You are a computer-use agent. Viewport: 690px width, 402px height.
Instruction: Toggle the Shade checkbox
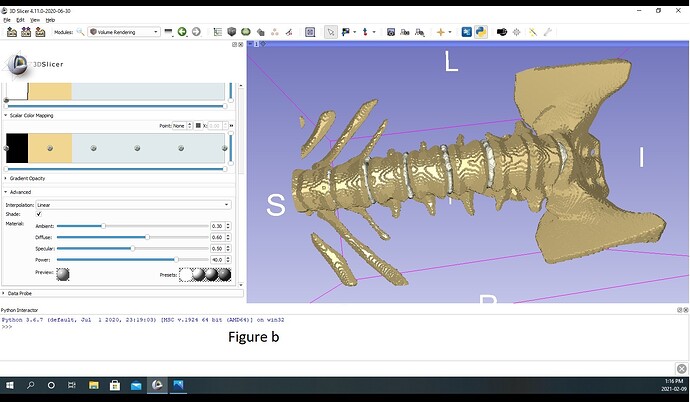tap(39, 214)
